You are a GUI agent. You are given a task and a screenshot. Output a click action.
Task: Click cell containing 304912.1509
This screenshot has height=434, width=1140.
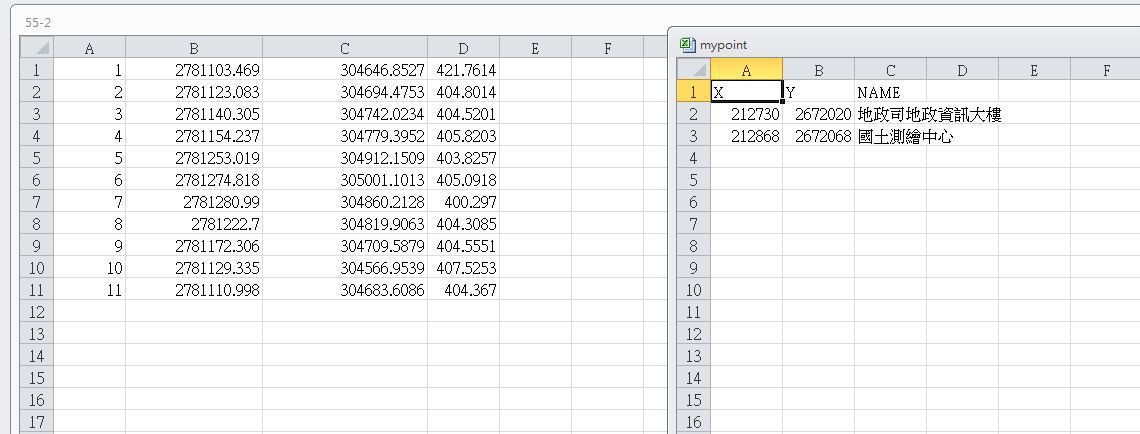[x=345, y=158]
